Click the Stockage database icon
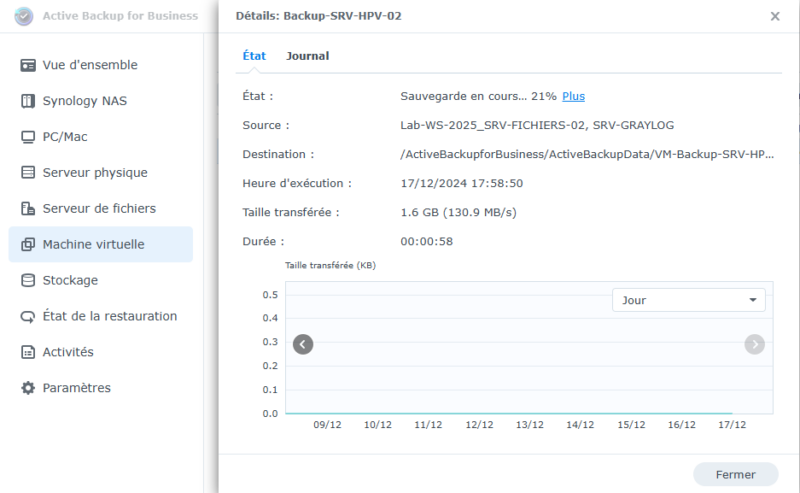 28,280
